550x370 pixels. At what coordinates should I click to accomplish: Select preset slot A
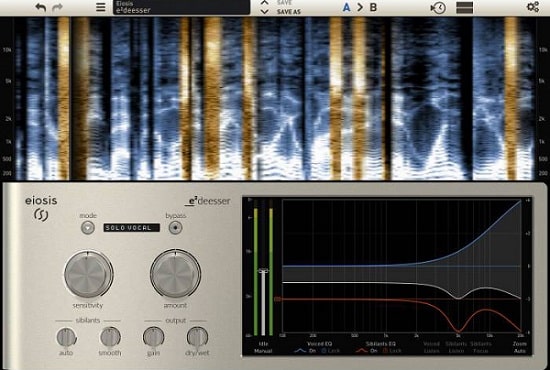coord(346,7)
